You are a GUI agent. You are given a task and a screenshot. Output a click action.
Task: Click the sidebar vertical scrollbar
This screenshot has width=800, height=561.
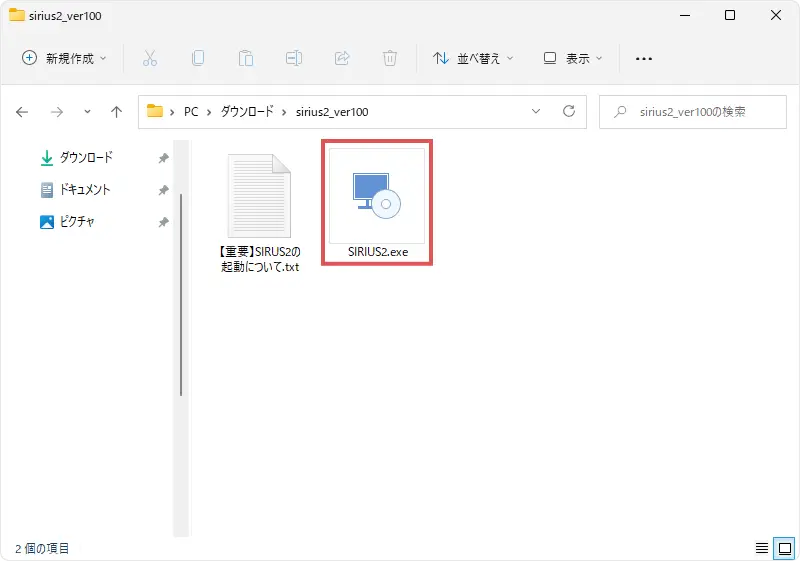click(x=181, y=294)
